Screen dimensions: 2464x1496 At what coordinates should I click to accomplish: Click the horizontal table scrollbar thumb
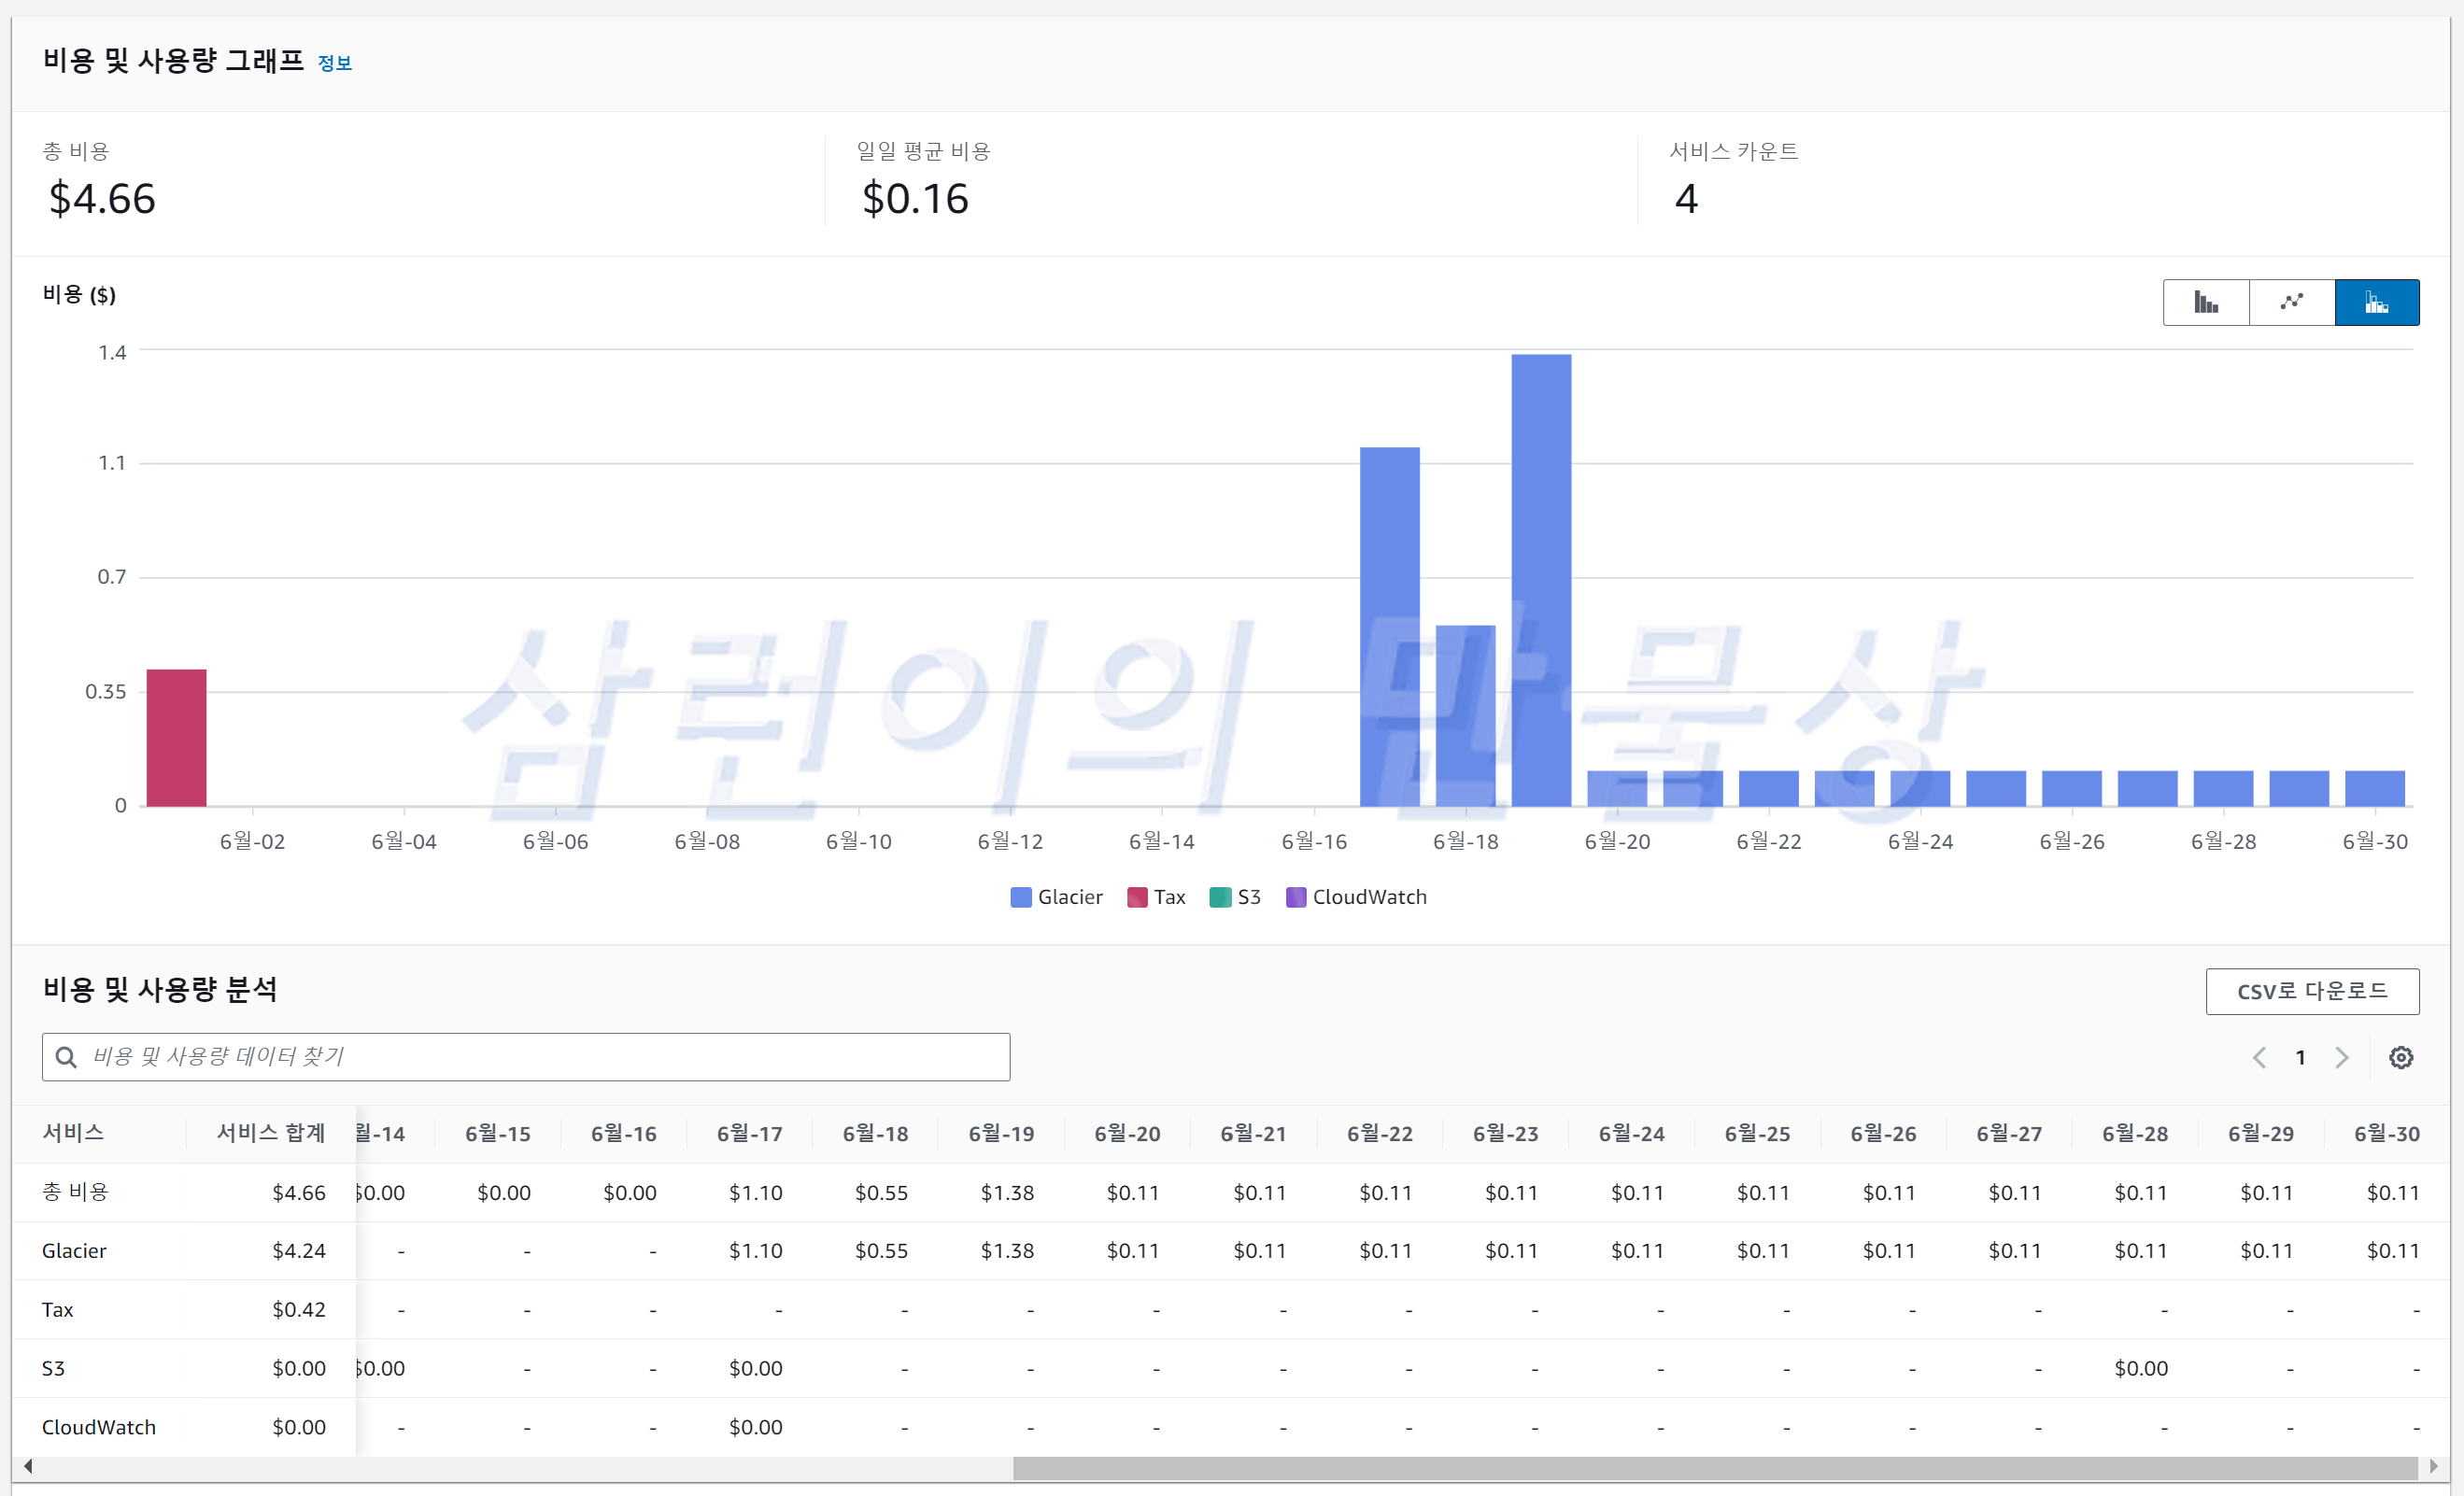click(x=1714, y=1467)
